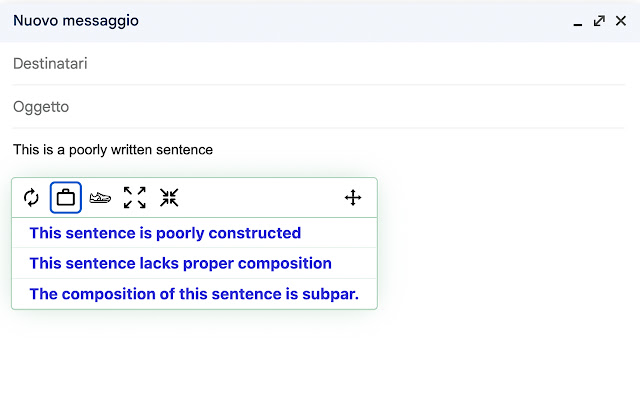Click into the Oggetto subject field

click(318, 107)
